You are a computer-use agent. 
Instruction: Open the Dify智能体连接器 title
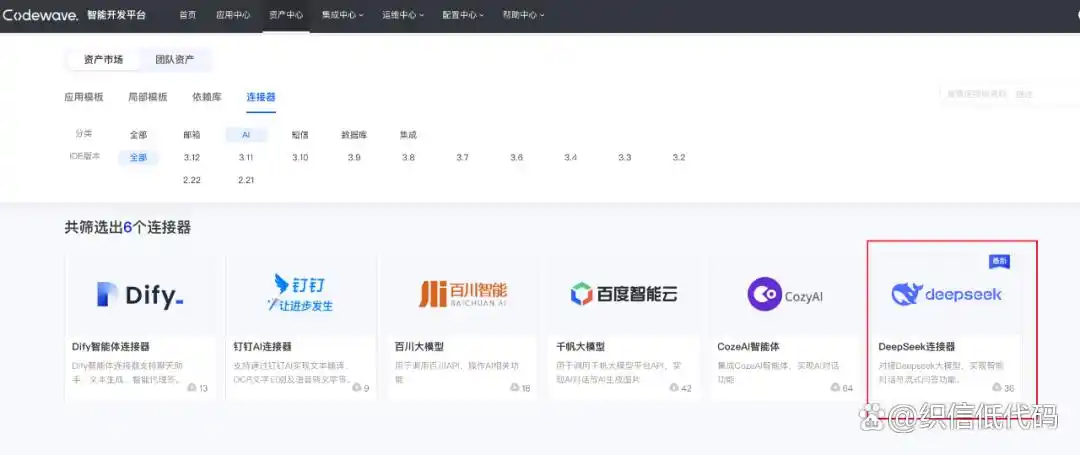pyautogui.click(x=111, y=346)
